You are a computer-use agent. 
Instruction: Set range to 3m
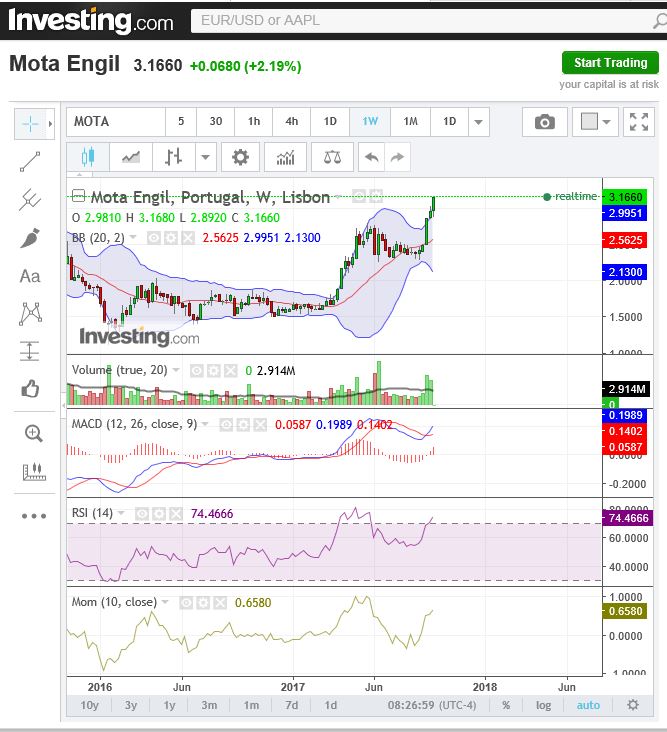click(209, 705)
